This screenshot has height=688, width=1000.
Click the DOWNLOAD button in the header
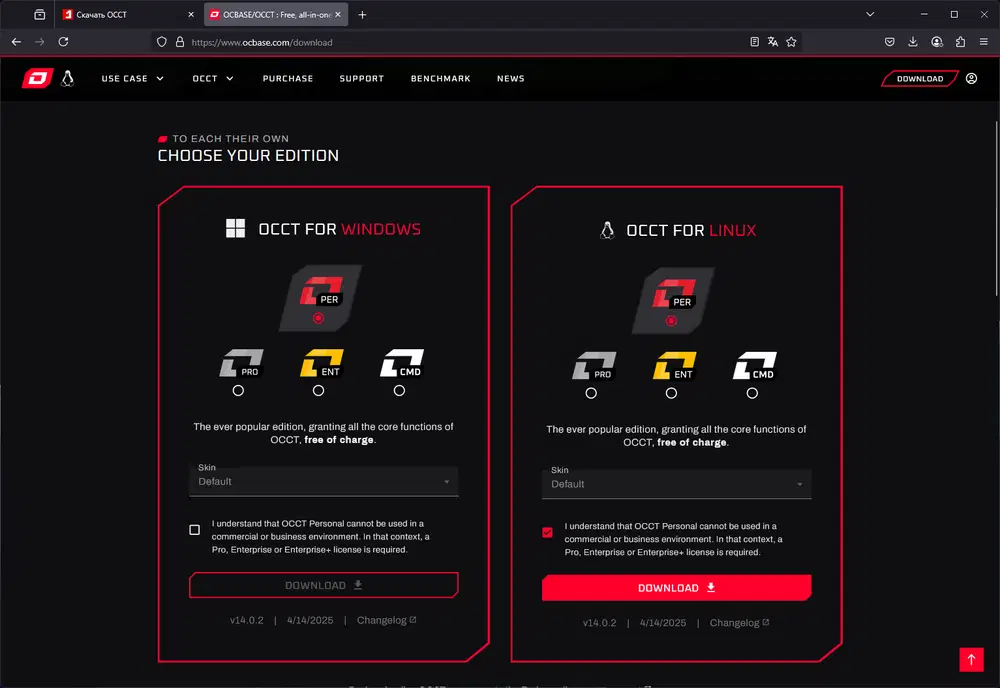tap(920, 78)
